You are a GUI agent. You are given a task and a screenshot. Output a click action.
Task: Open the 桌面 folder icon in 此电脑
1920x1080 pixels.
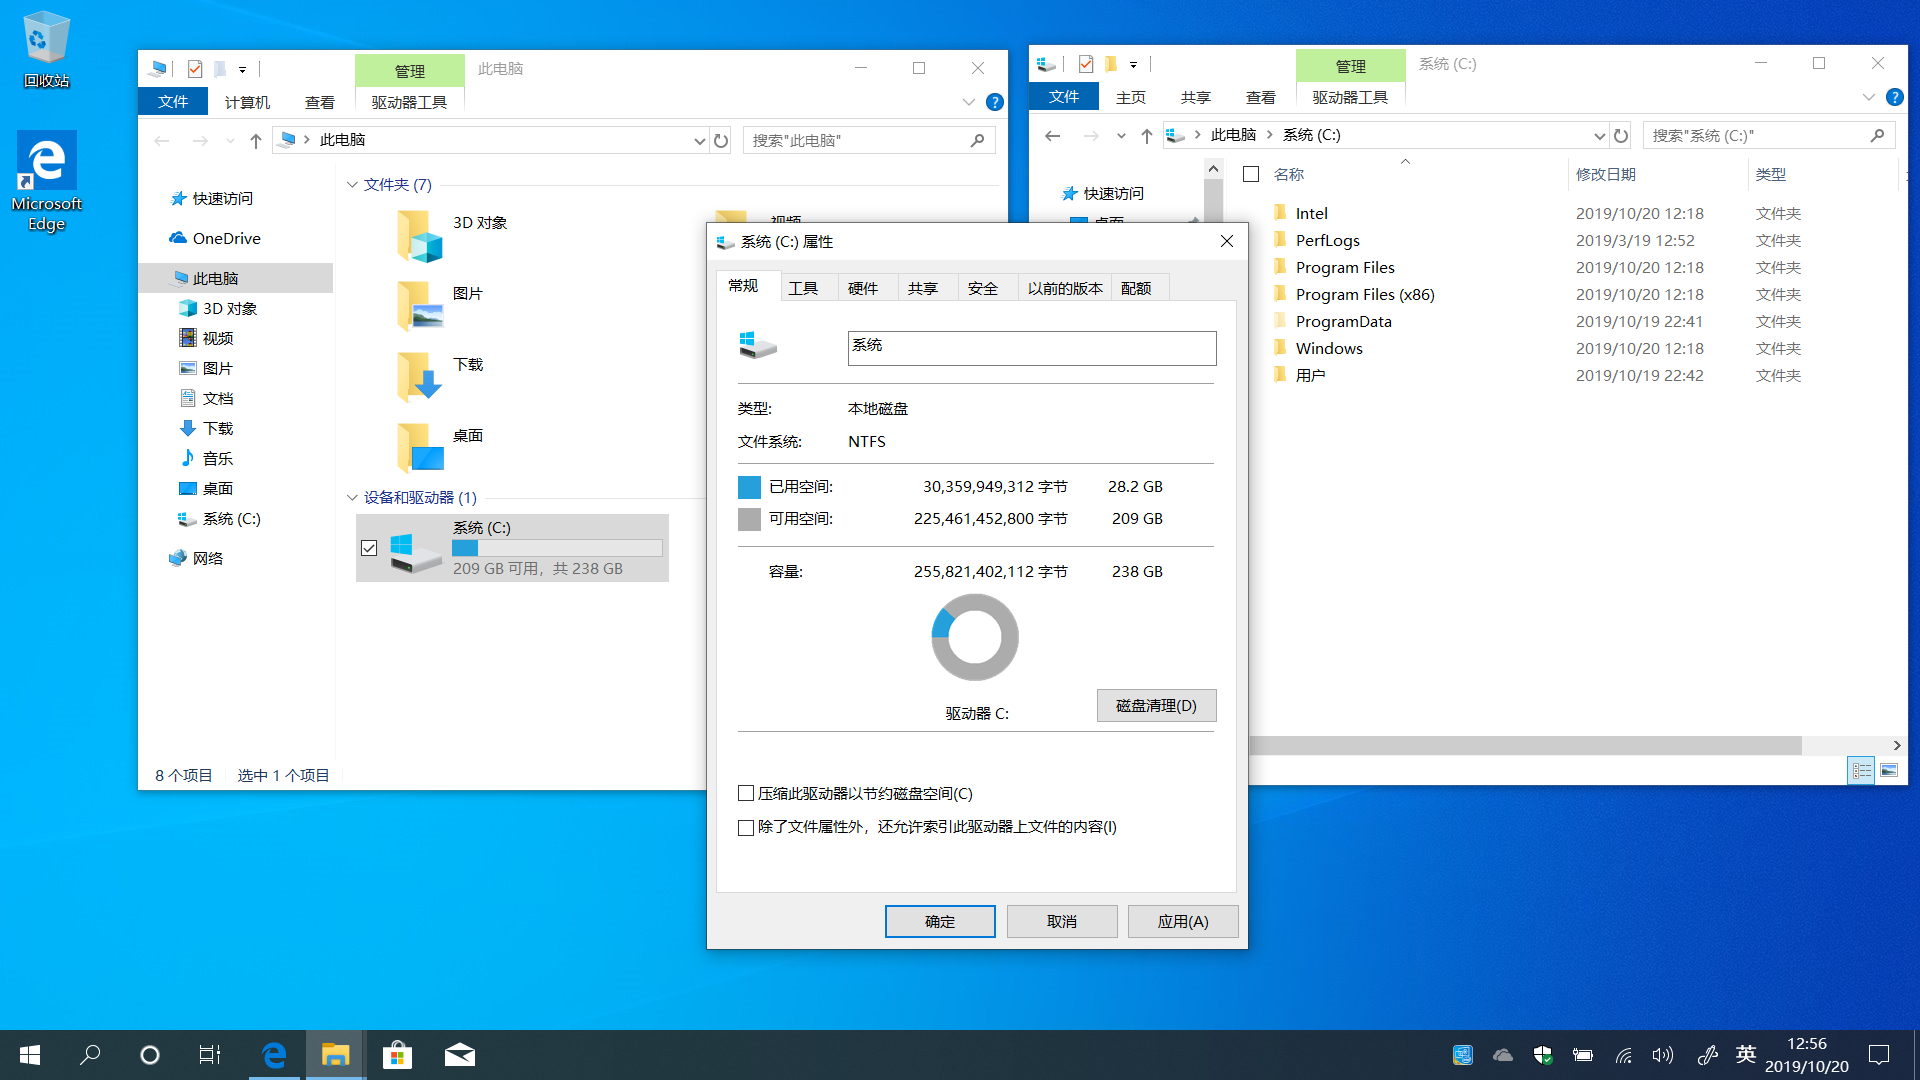420,447
